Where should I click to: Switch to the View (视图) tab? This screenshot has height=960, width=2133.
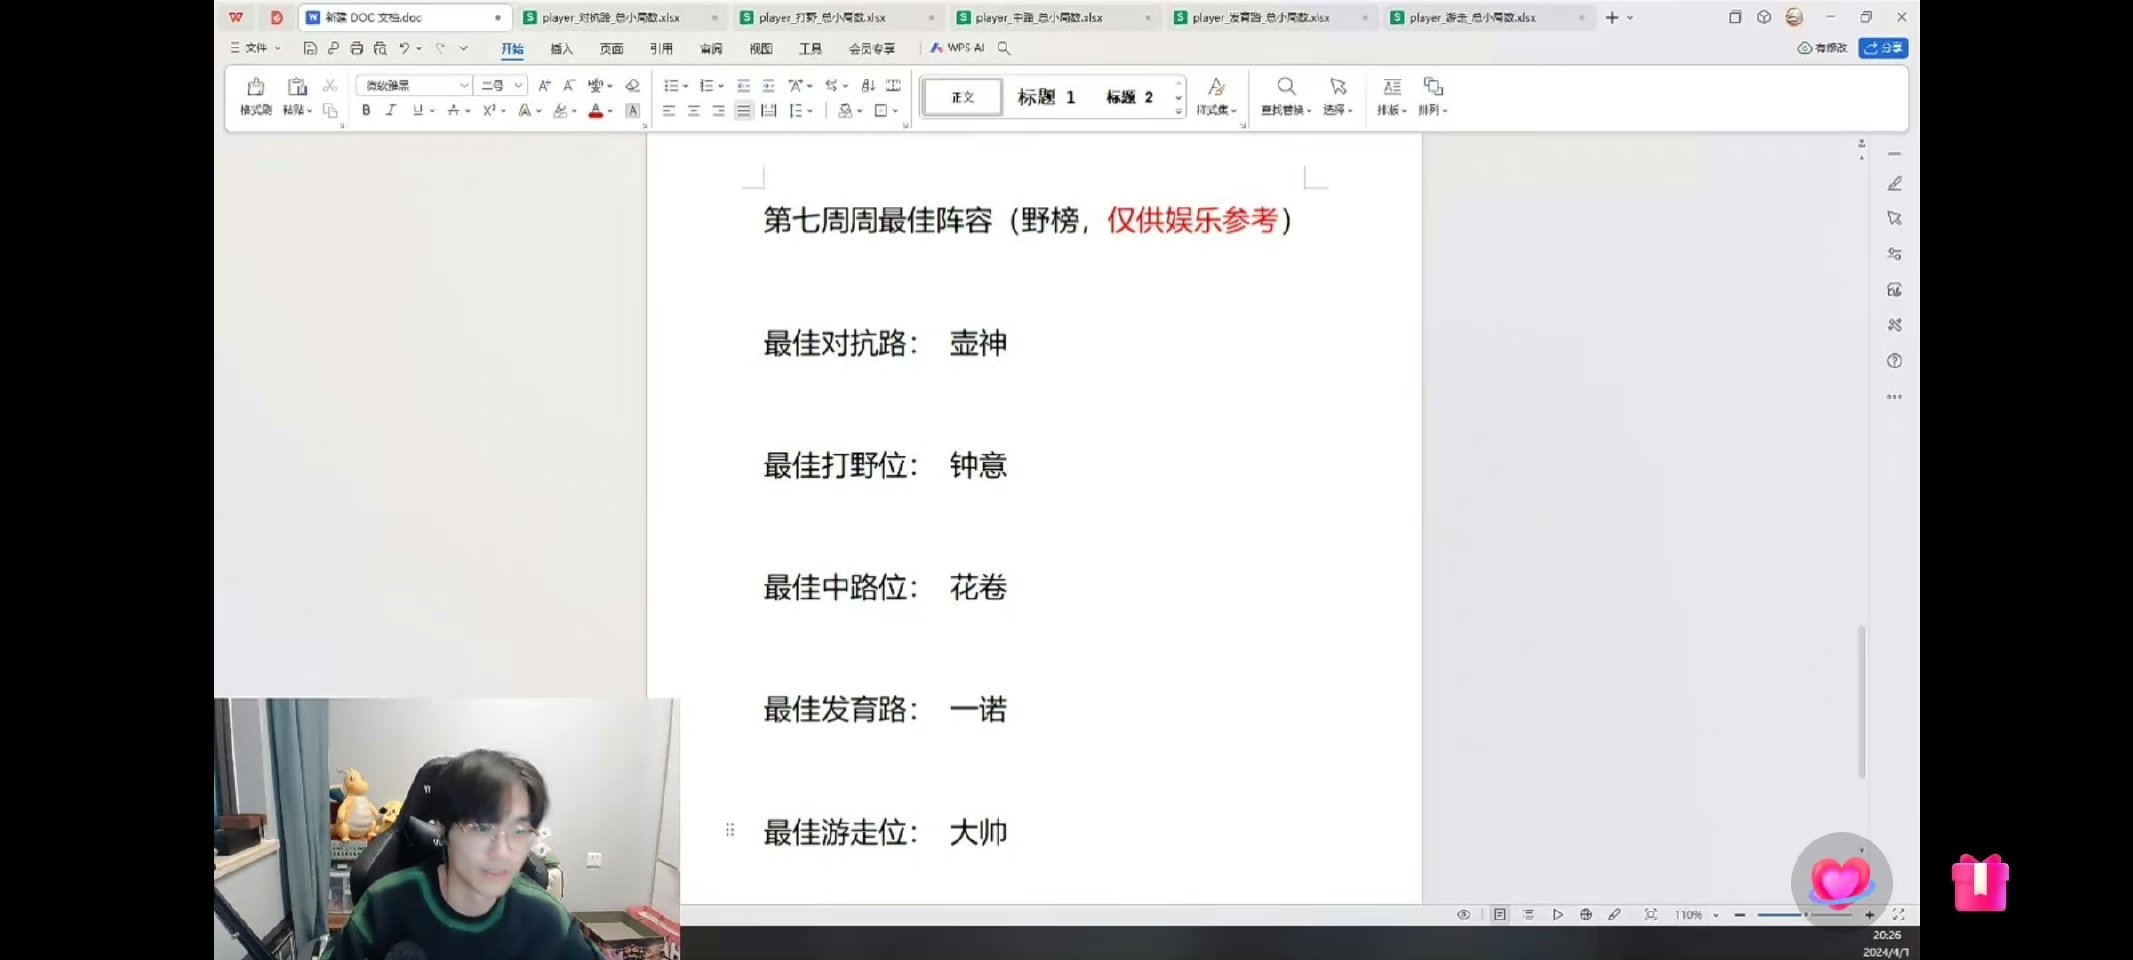(x=761, y=48)
